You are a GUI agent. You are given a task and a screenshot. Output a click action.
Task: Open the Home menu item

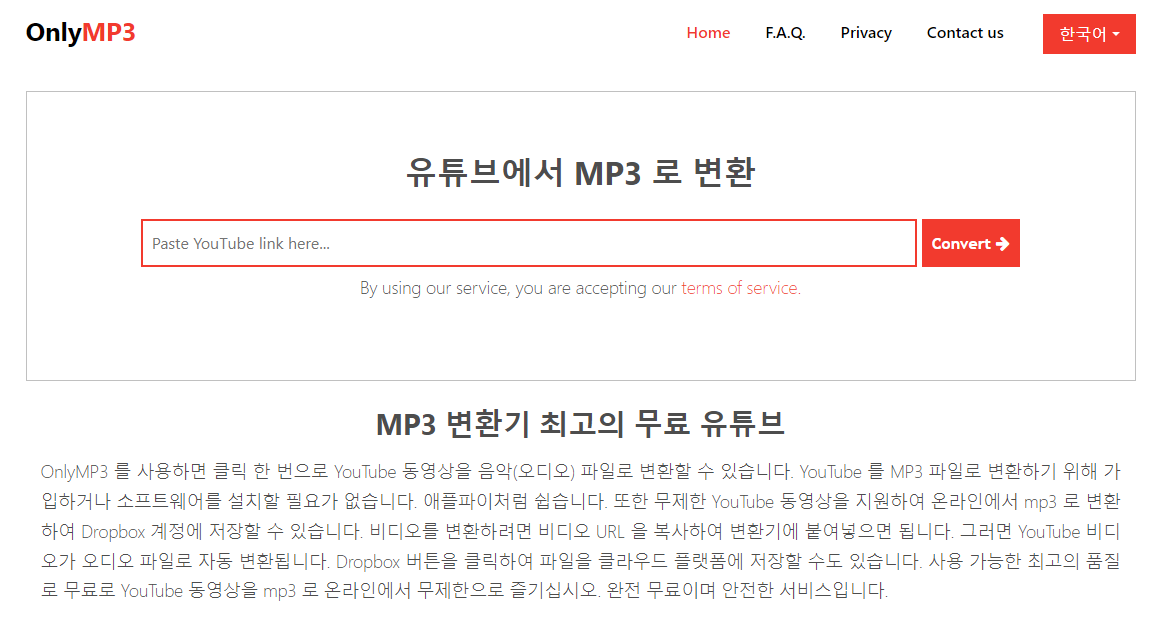coord(708,33)
